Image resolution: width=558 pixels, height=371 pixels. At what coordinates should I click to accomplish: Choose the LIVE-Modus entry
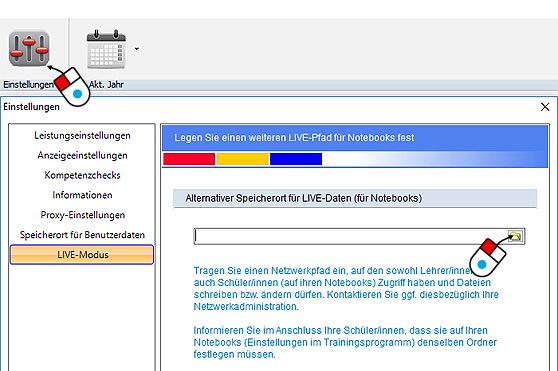(82, 255)
